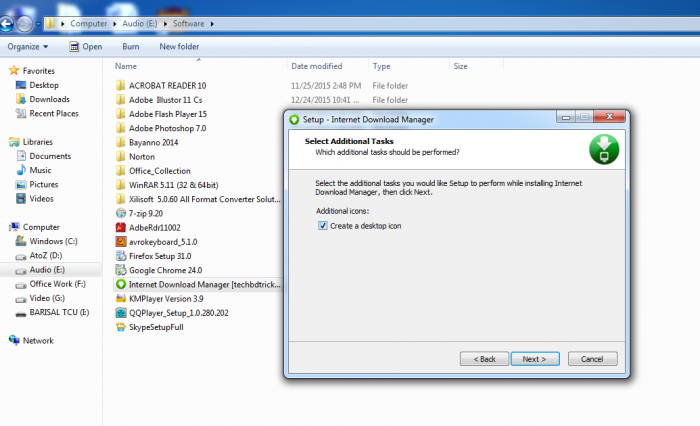
Task: Click Computer in the address bar path
Action: pos(88,24)
